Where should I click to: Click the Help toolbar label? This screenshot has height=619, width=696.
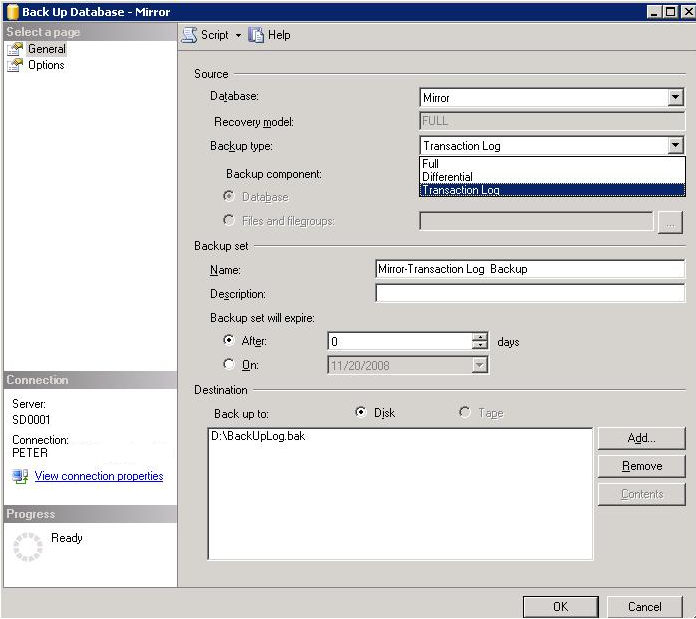click(279, 35)
